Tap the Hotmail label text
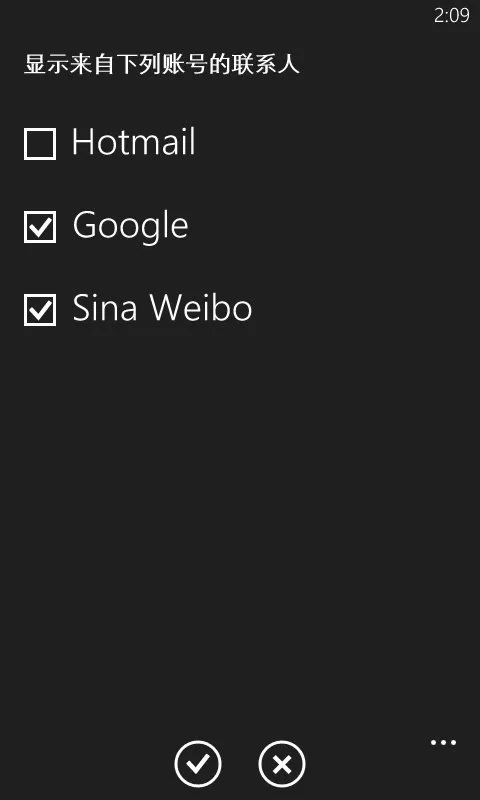 134,141
